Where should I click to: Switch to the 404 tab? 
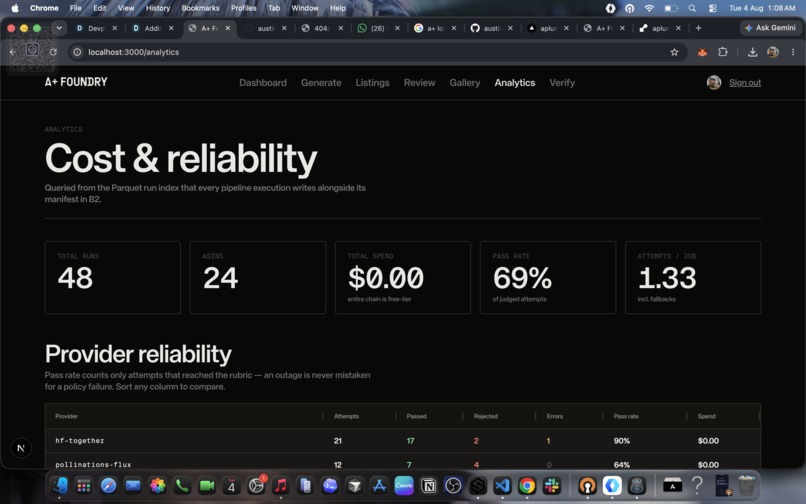tap(322, 28)
